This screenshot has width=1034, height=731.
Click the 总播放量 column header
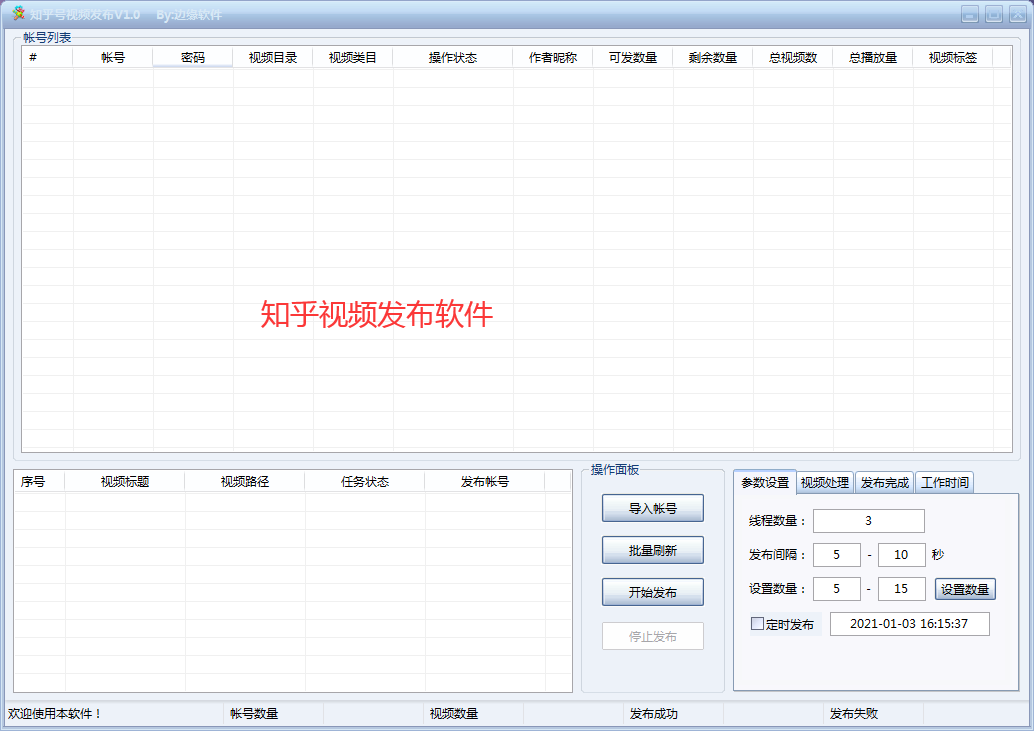tap(873, 57)
